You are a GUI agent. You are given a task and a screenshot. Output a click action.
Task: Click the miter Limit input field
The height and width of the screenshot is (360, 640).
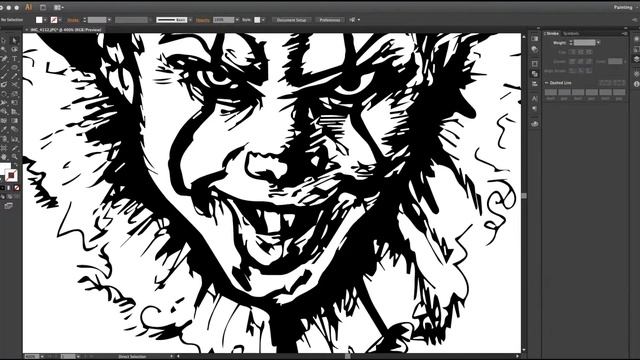615,61
